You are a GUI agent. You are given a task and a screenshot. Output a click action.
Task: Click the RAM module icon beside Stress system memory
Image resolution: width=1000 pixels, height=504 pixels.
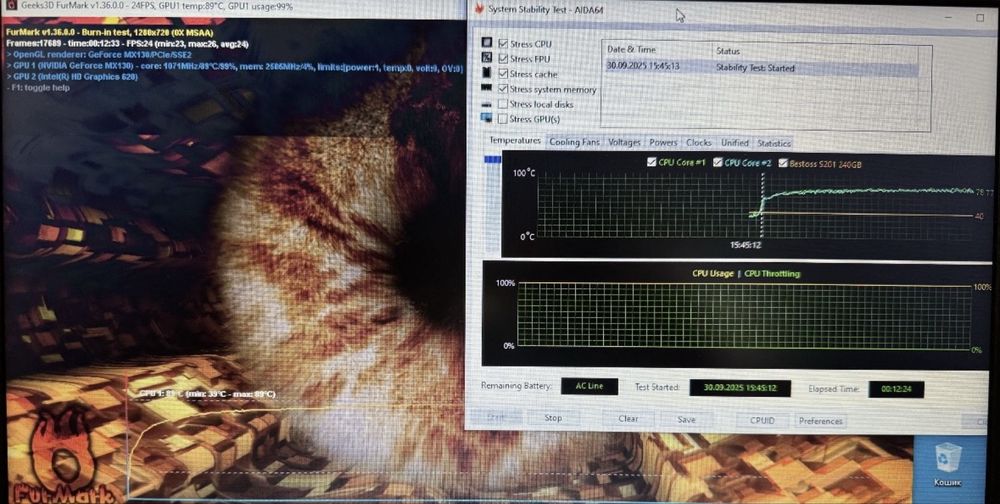point(487,88)
